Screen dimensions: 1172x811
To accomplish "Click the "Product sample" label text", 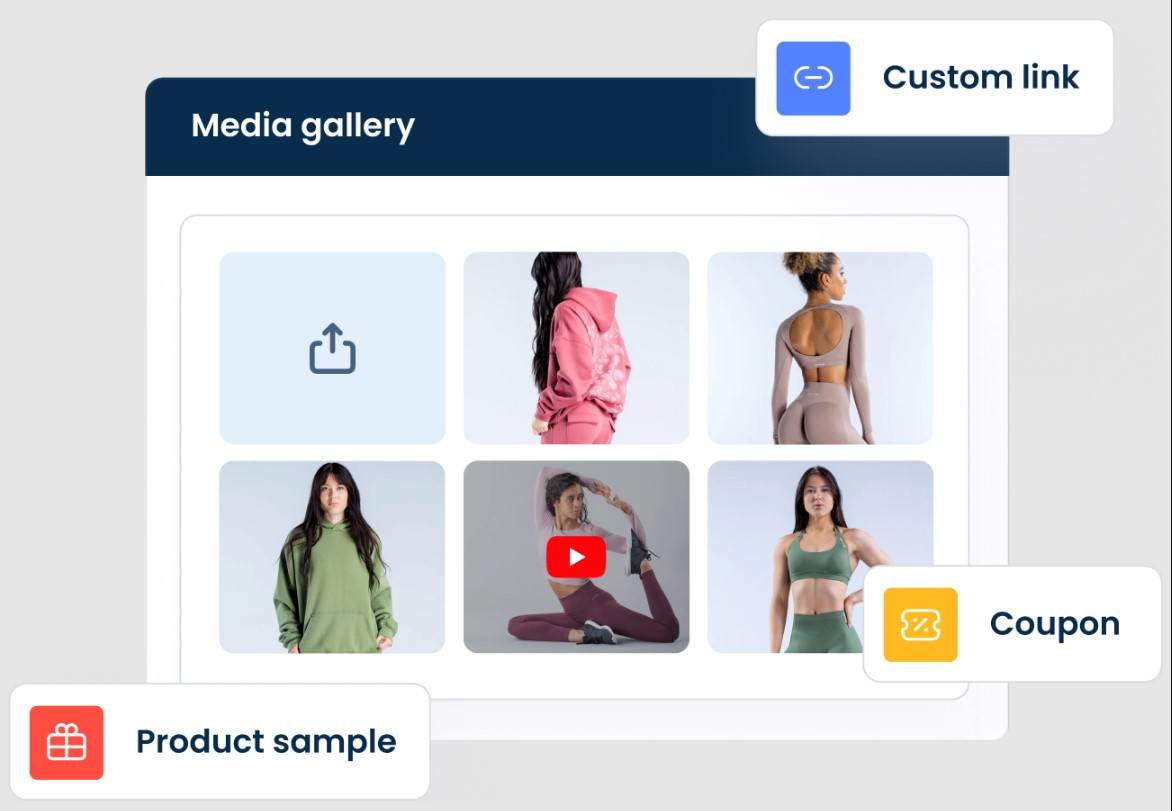I will coord(266,742).
